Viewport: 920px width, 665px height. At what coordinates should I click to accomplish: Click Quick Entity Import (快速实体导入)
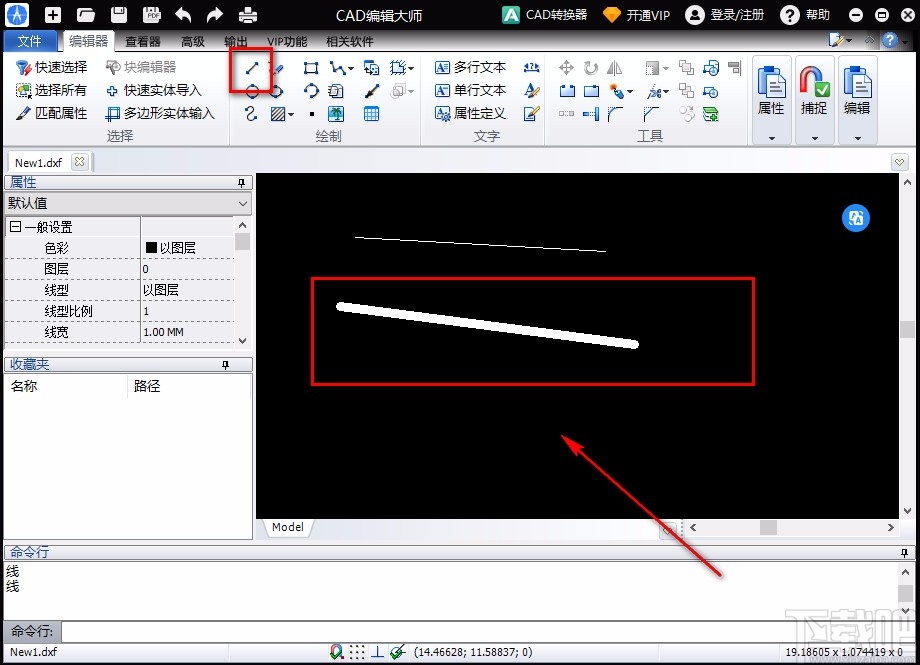(154, 90)
